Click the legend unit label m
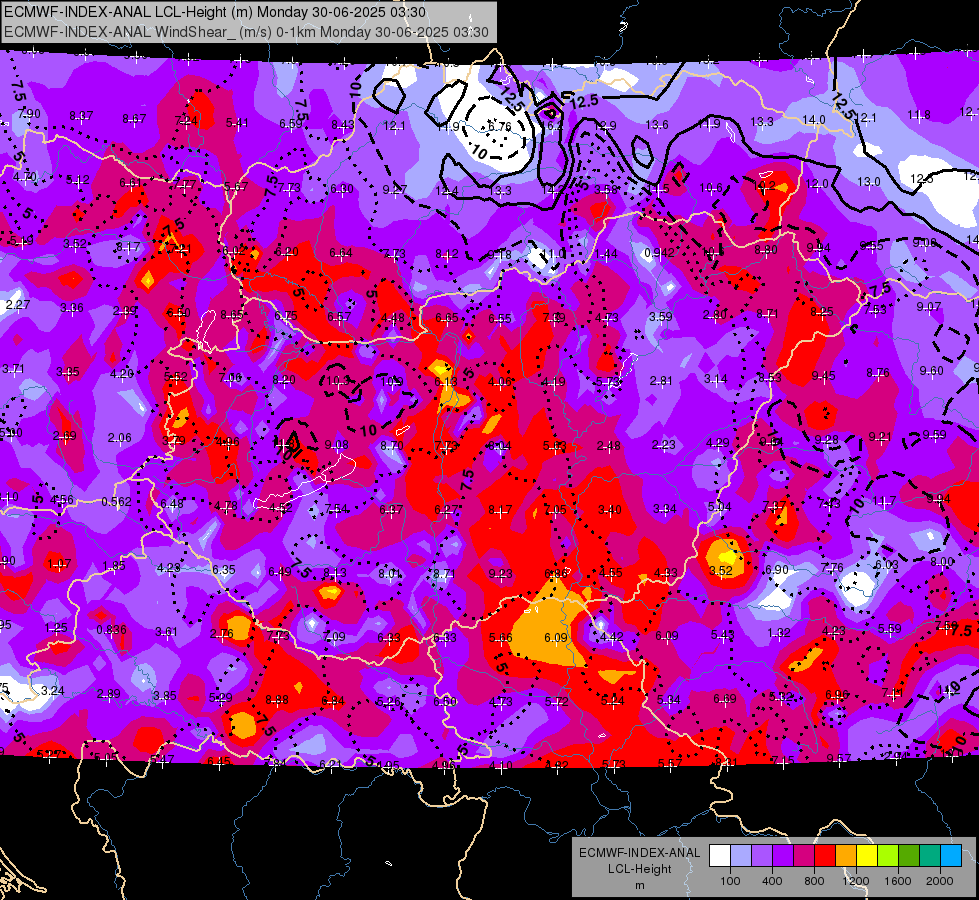Image resolution: width=979 pixels, height=900 pixels. click(639, 885)
